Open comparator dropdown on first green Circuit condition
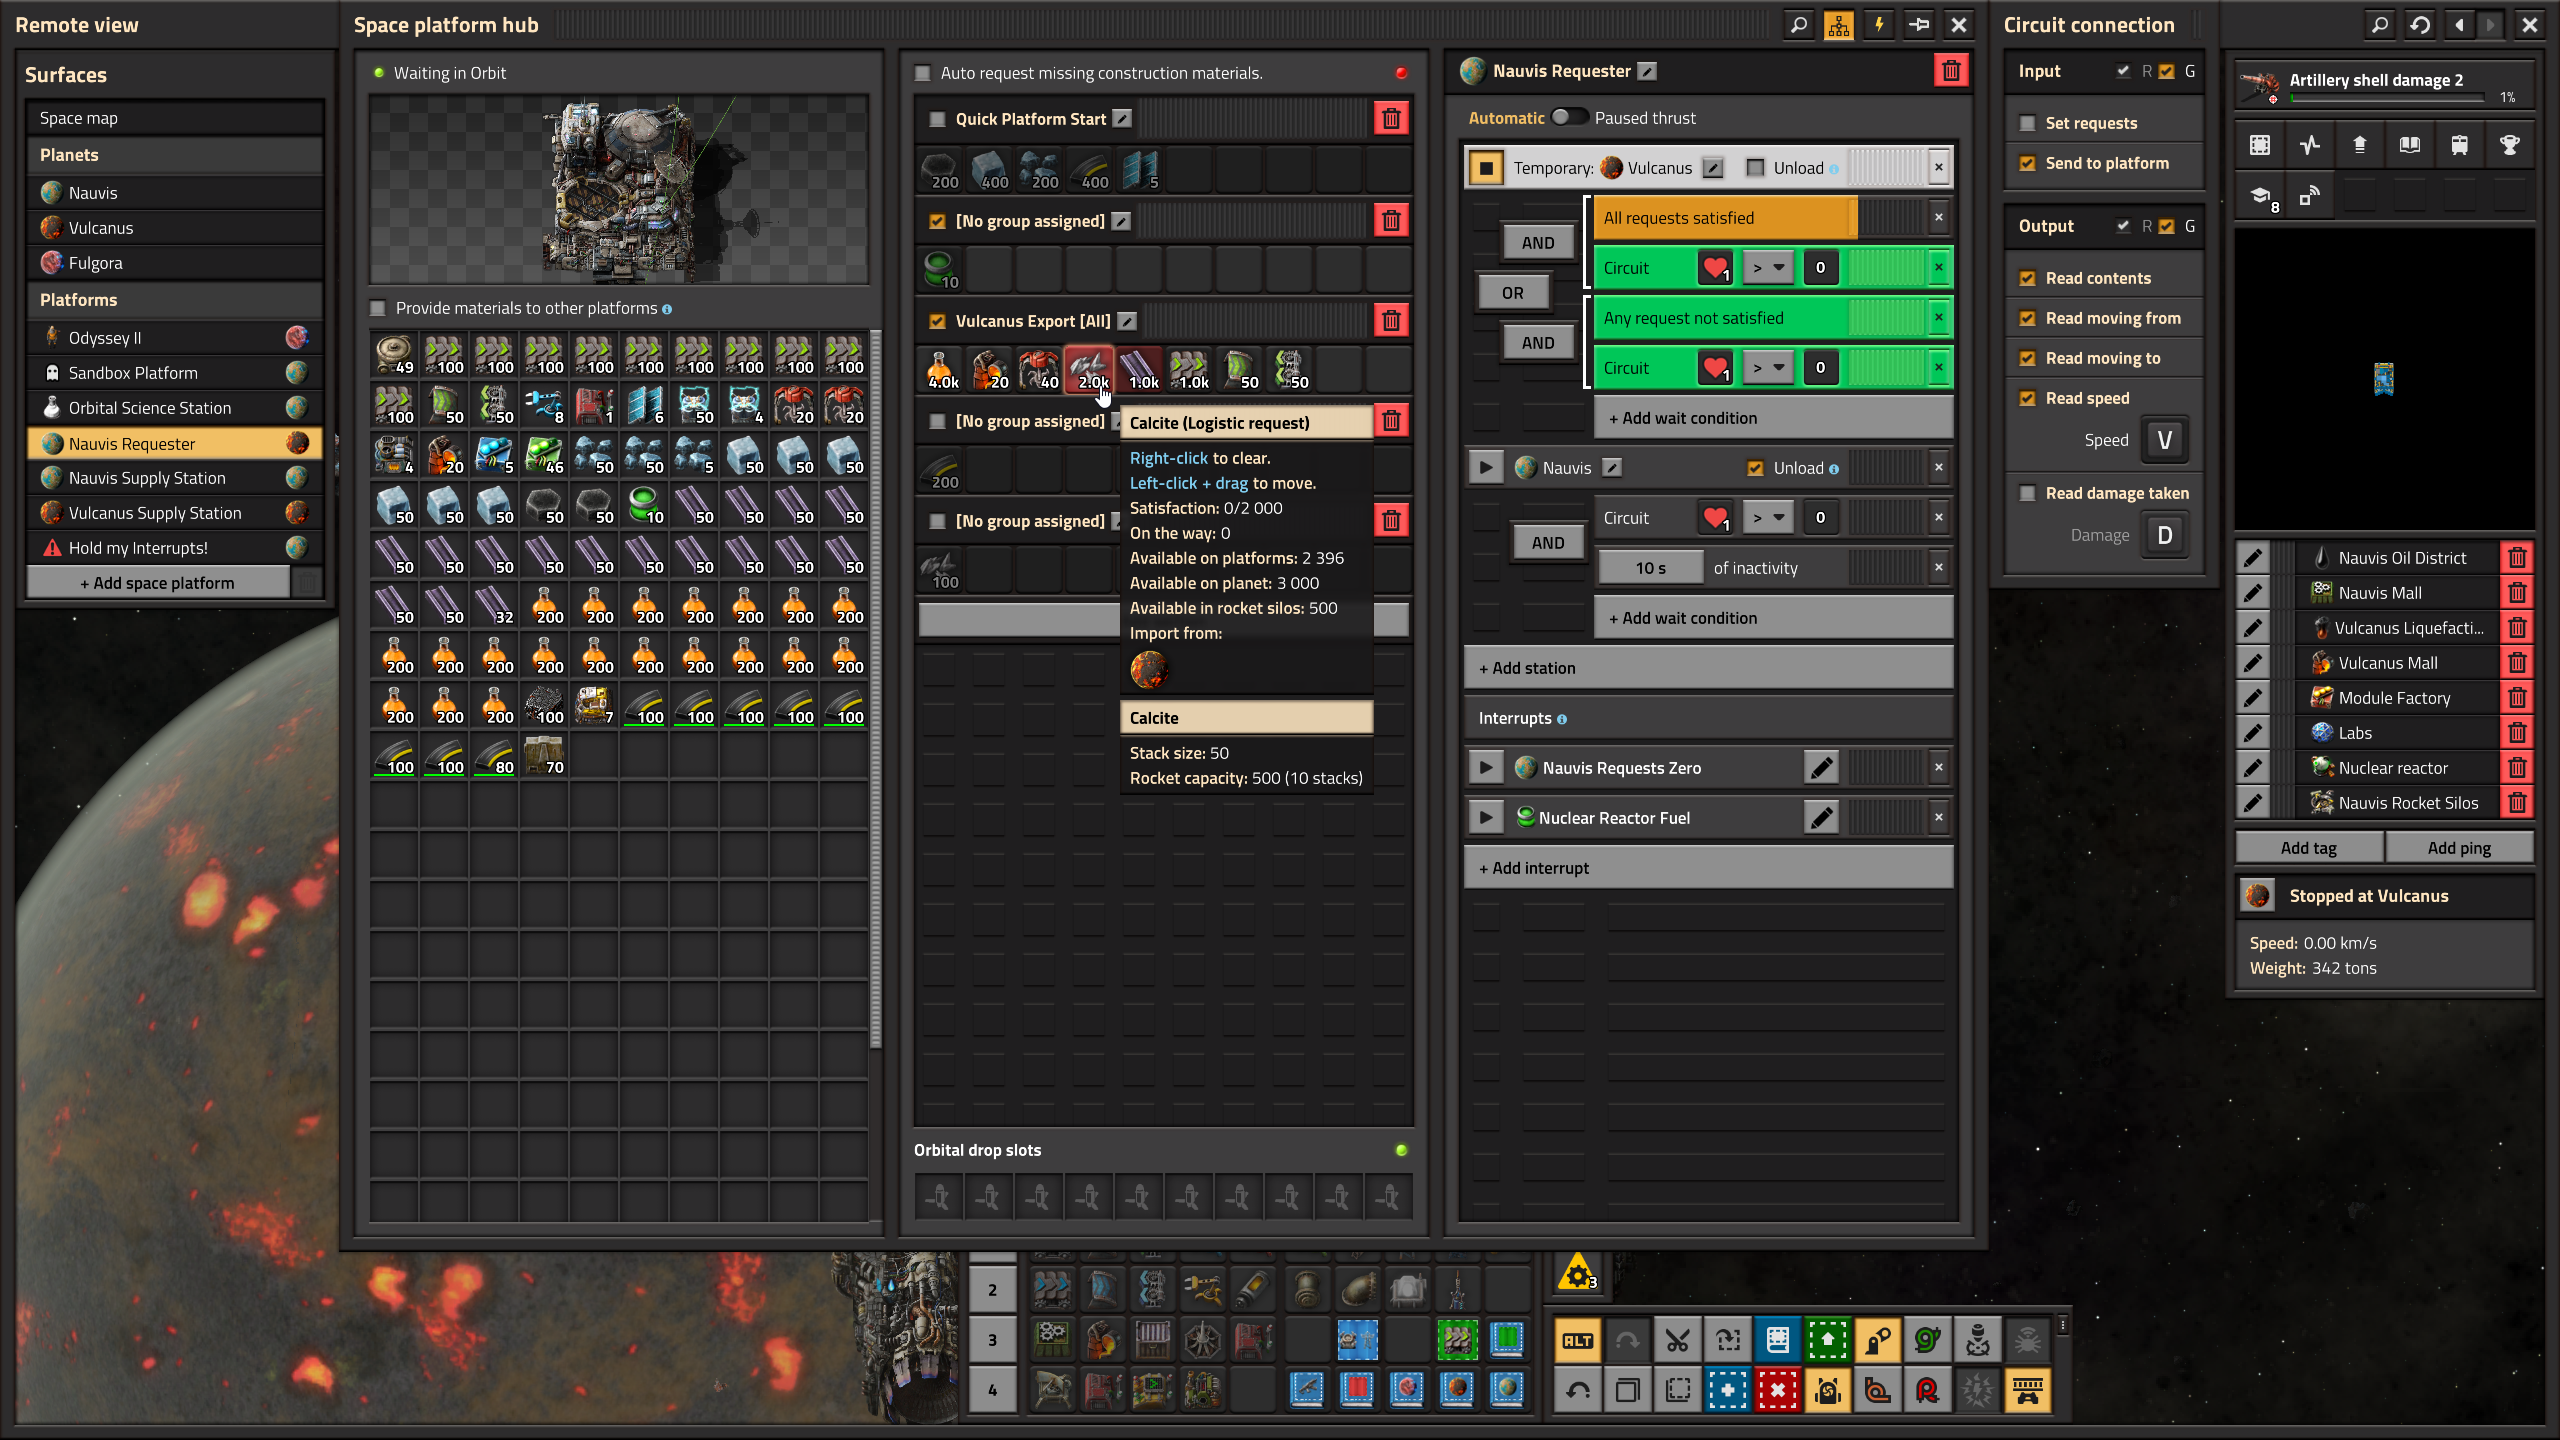This screenshot has height=1440, width=2560. point(1768,268)
